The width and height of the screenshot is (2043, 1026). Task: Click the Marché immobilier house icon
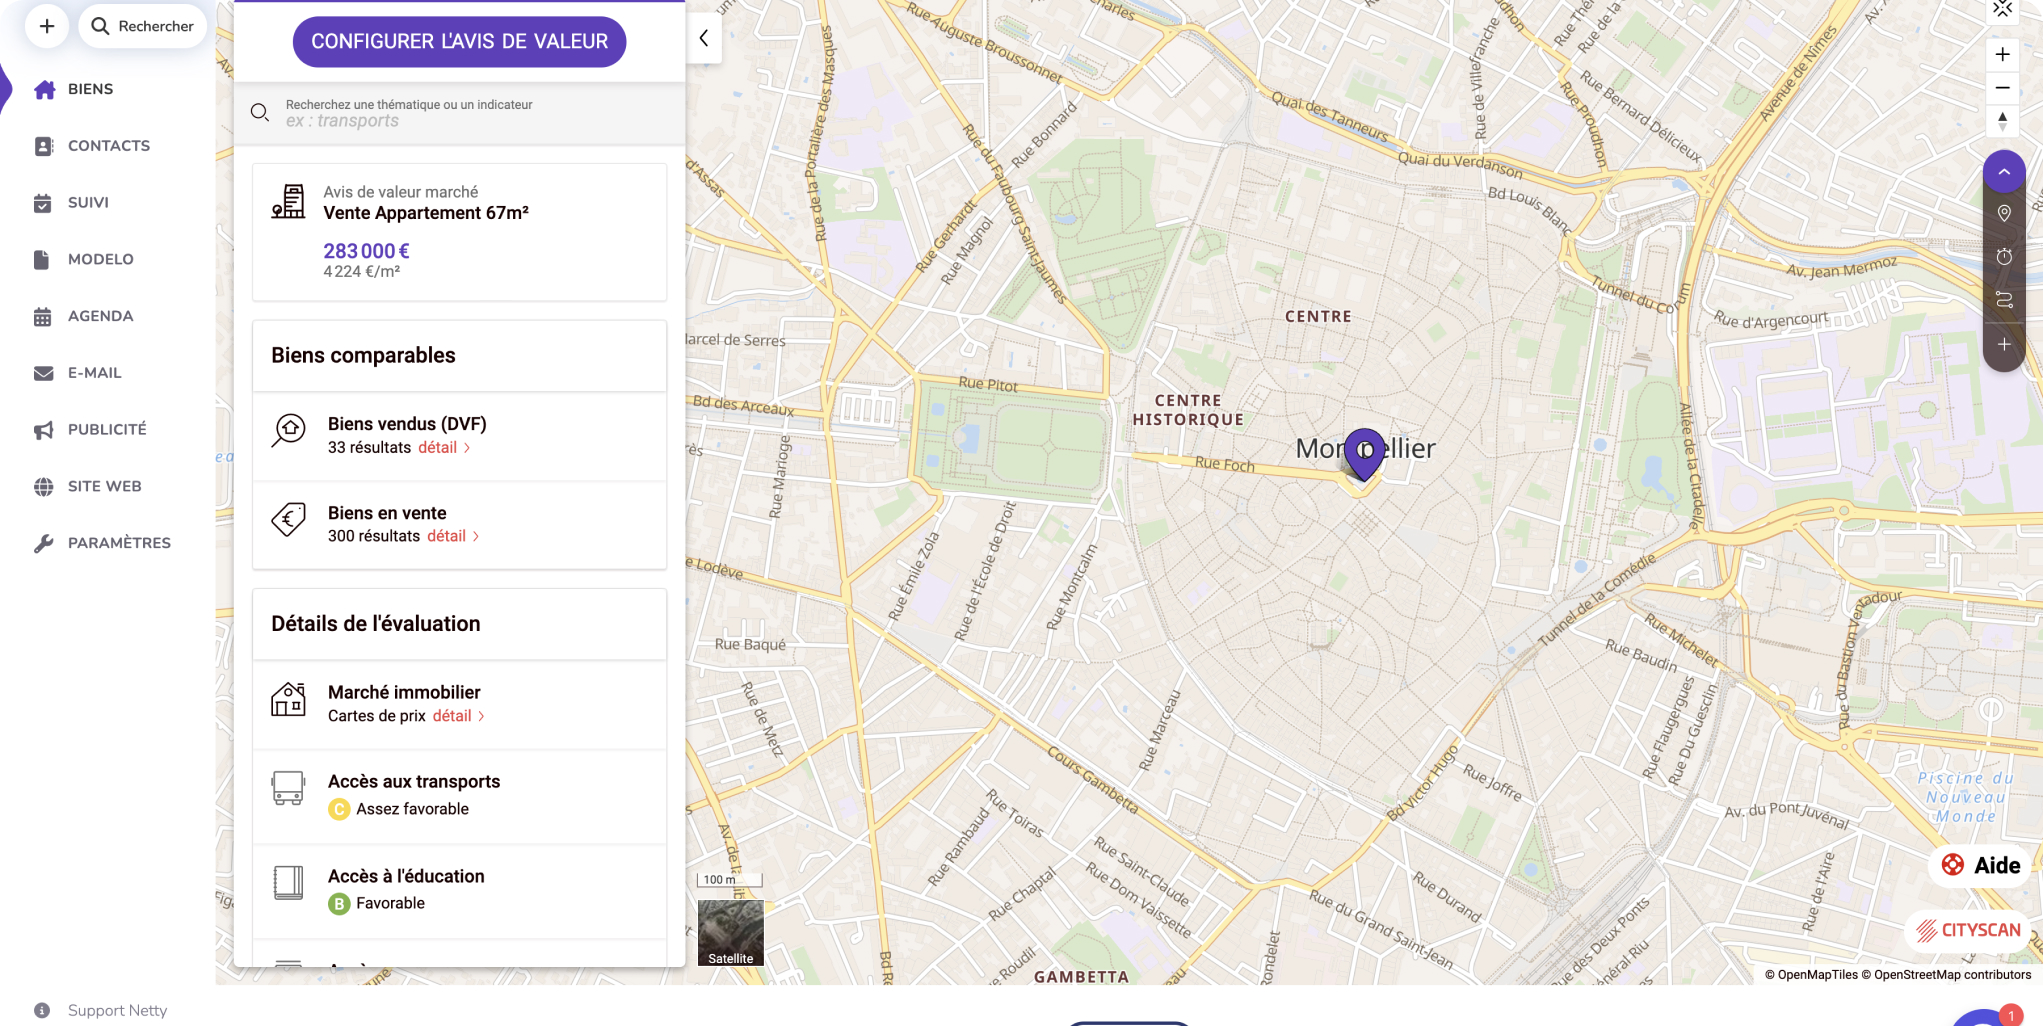[289, 699]
